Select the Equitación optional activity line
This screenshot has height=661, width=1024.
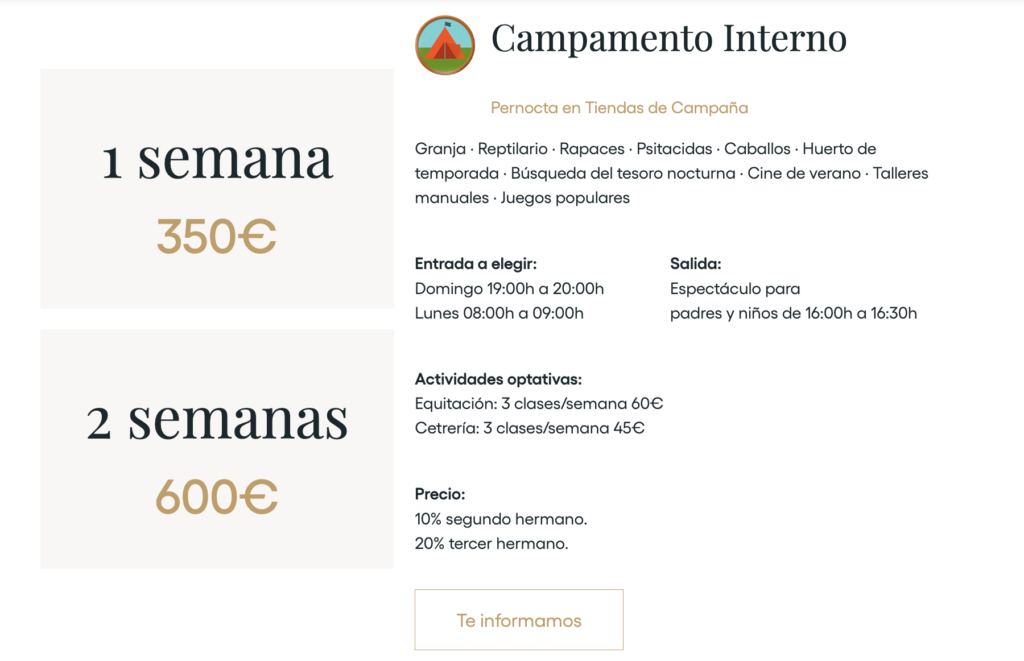point(540,403)
